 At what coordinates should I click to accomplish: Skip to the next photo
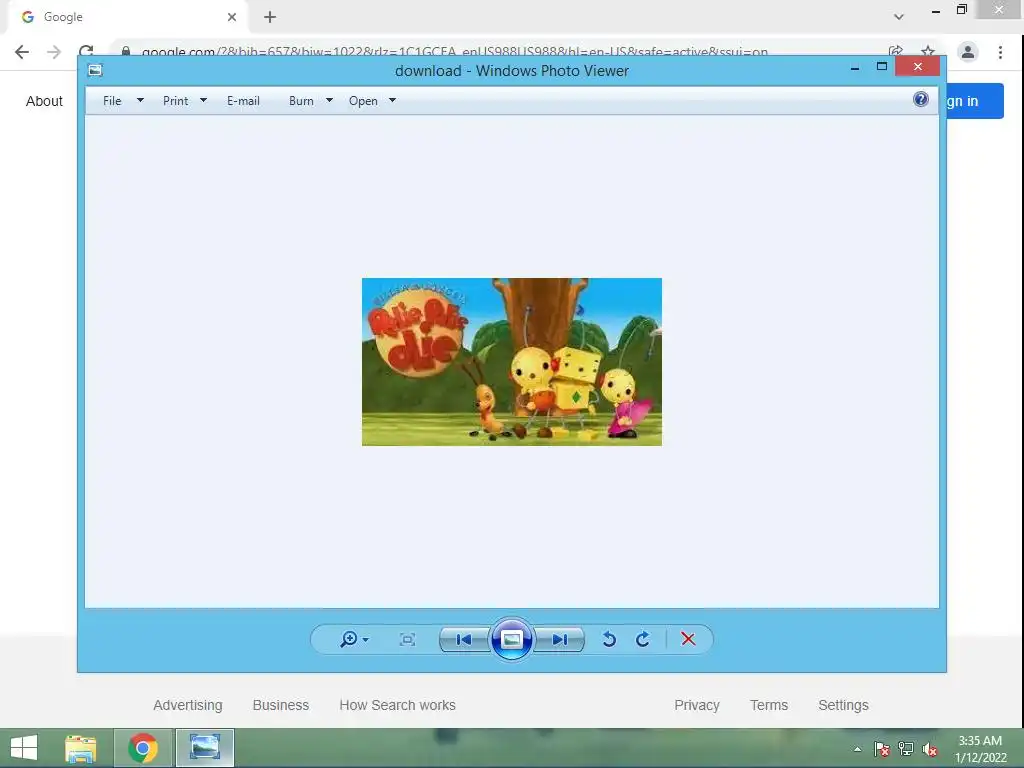coord(560,640)
